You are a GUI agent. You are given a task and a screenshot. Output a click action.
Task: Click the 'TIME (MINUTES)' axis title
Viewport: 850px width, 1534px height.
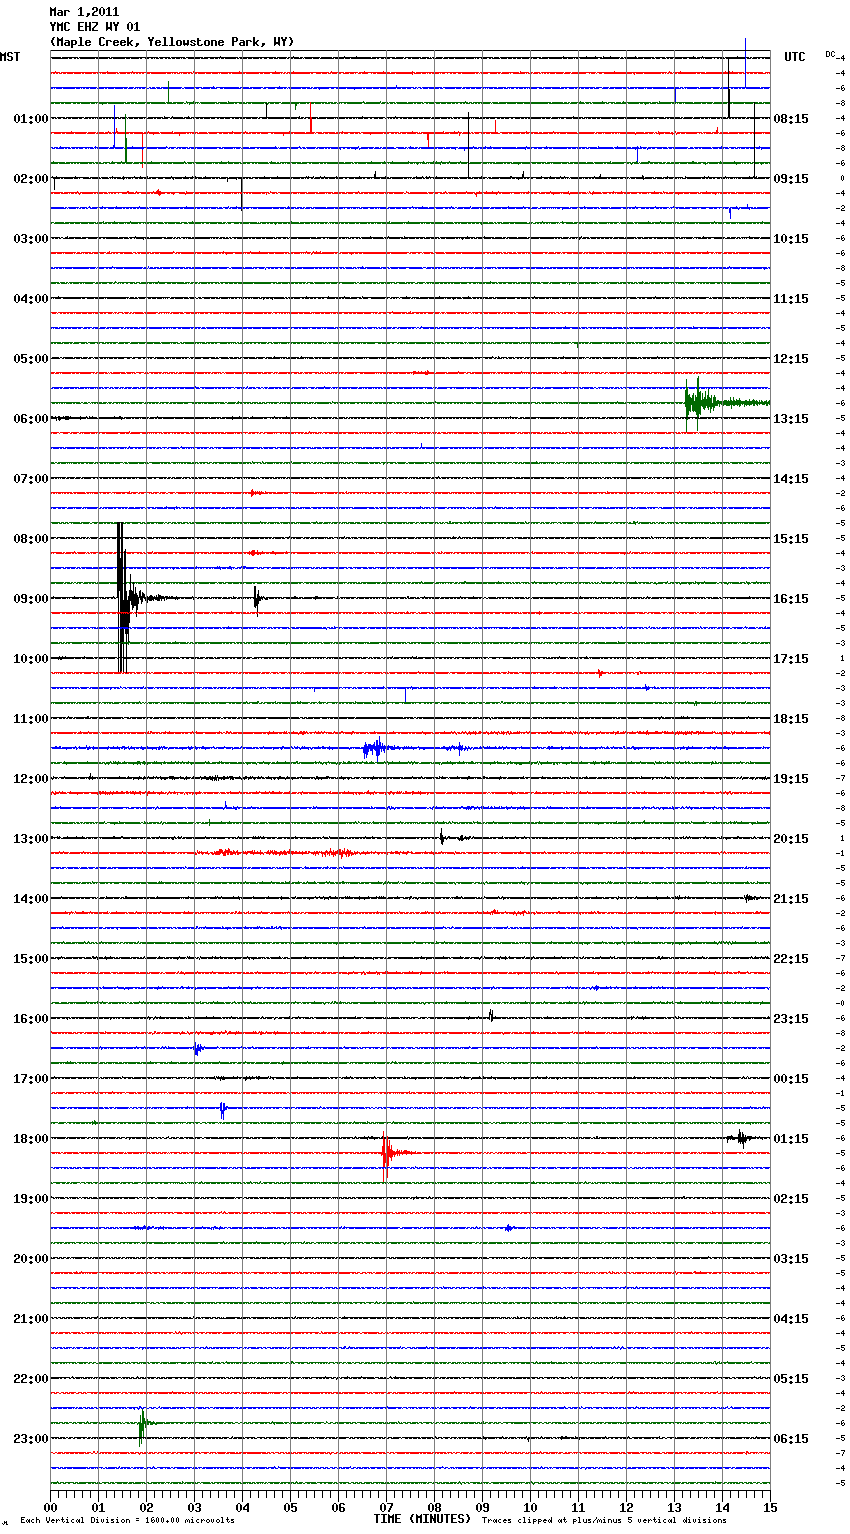[422, 1519]
